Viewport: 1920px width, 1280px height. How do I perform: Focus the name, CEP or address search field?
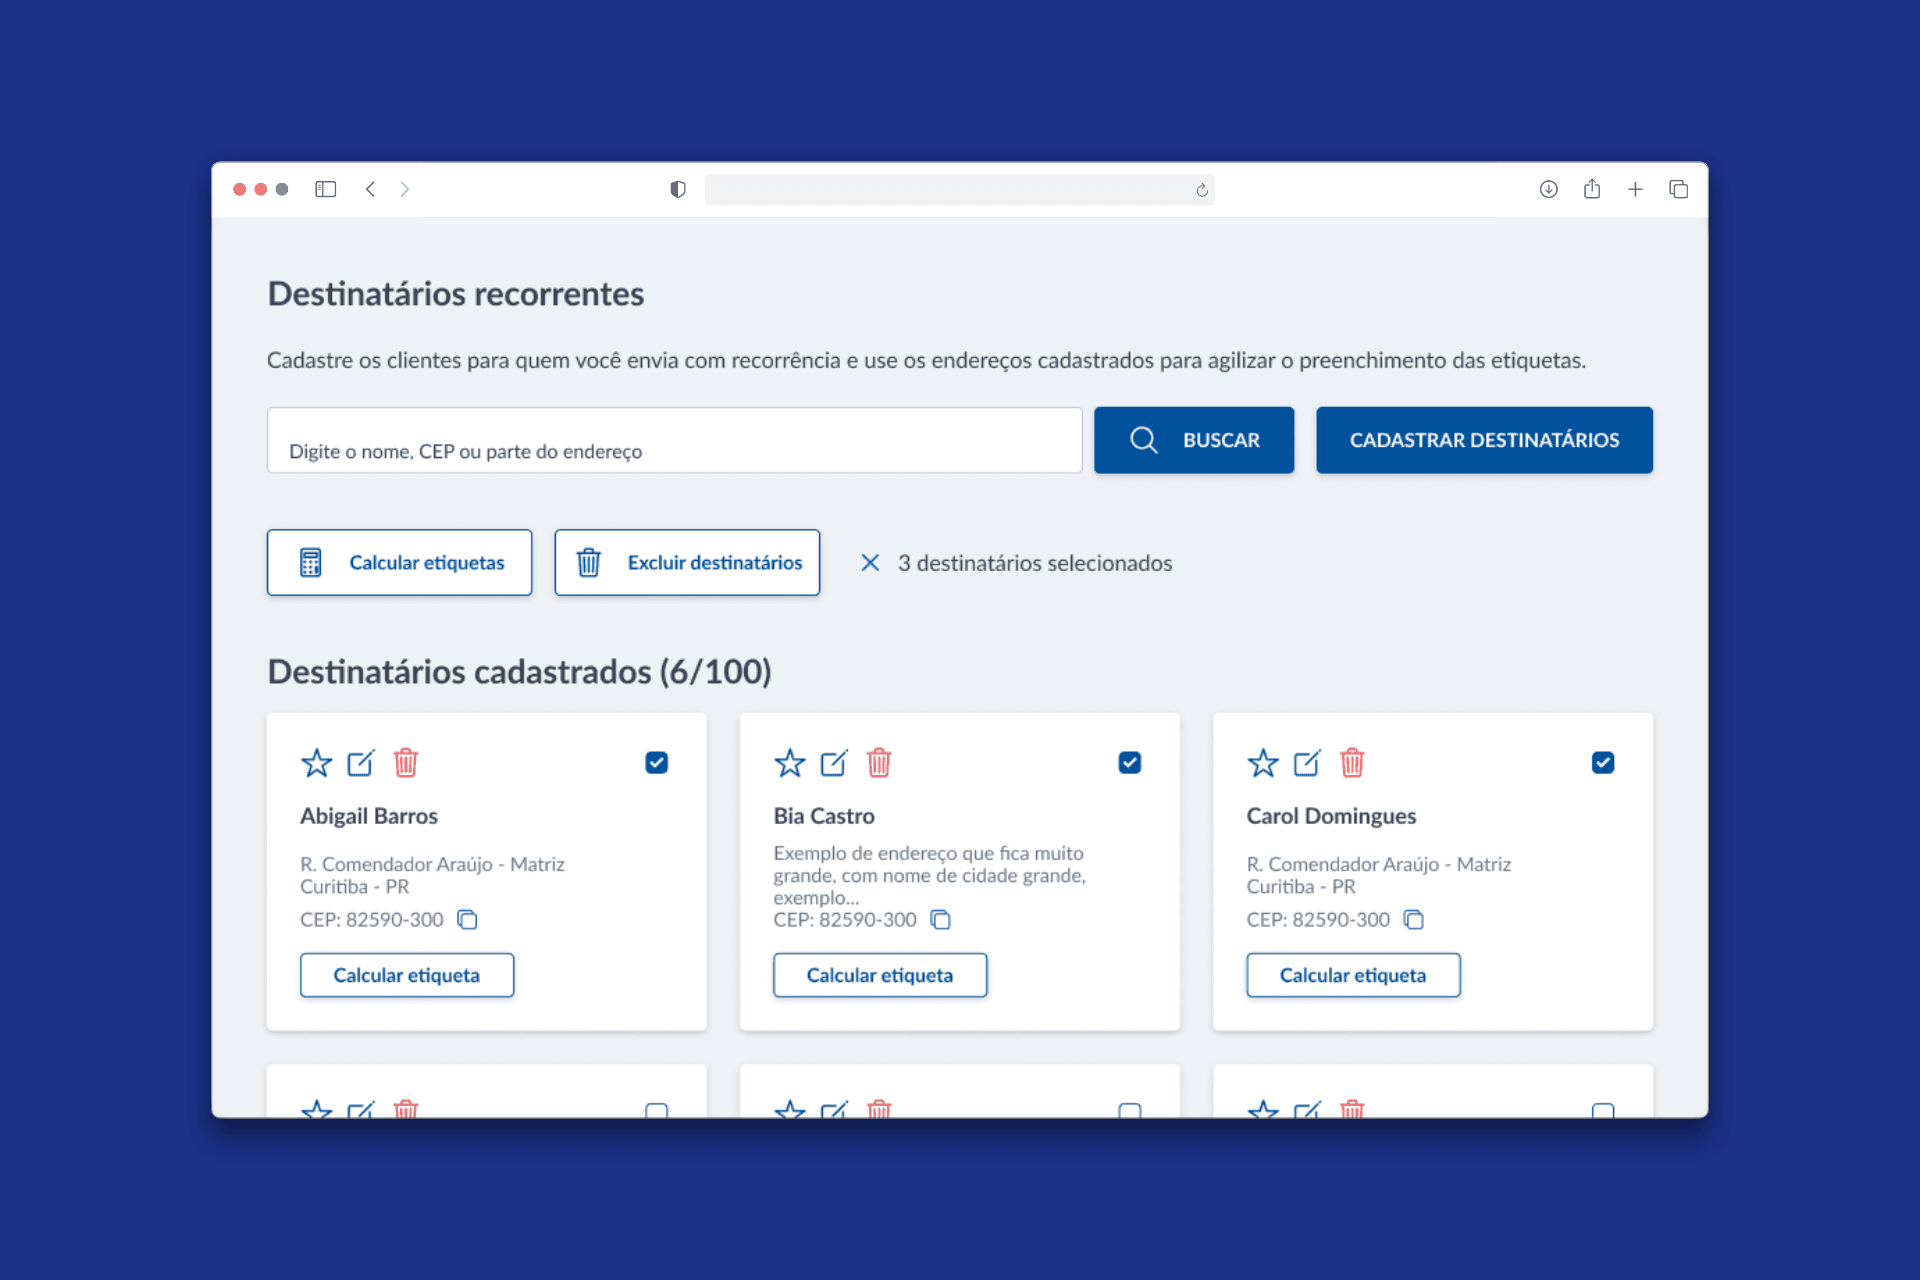click(x=674, y=441)
